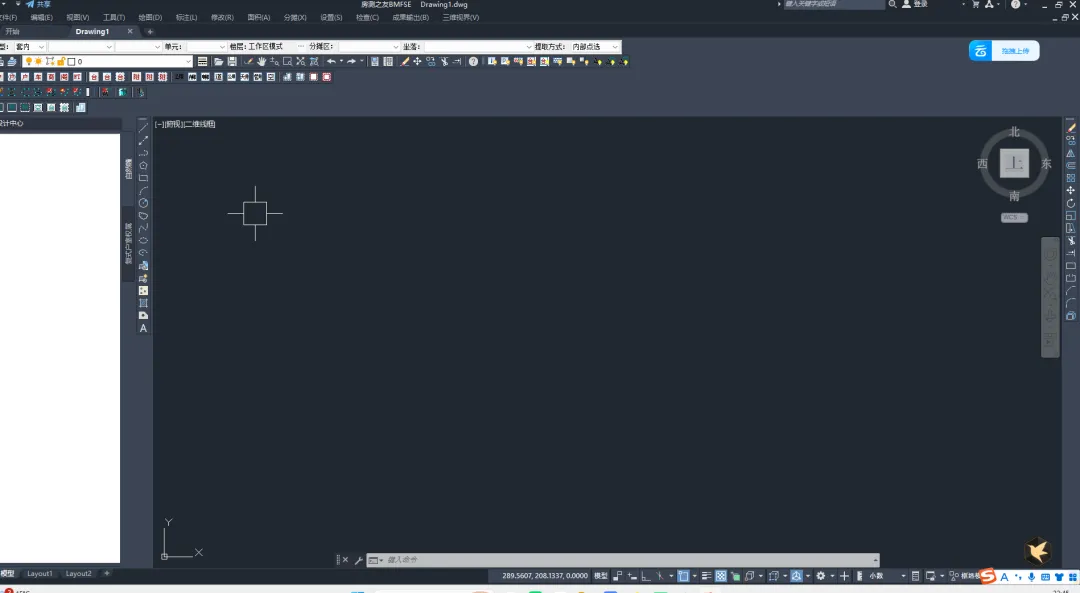The height and width of the screenshot is (593, 1080).
Task: Open the layer selection dropdown showing 0
Action: pos(107,62)
